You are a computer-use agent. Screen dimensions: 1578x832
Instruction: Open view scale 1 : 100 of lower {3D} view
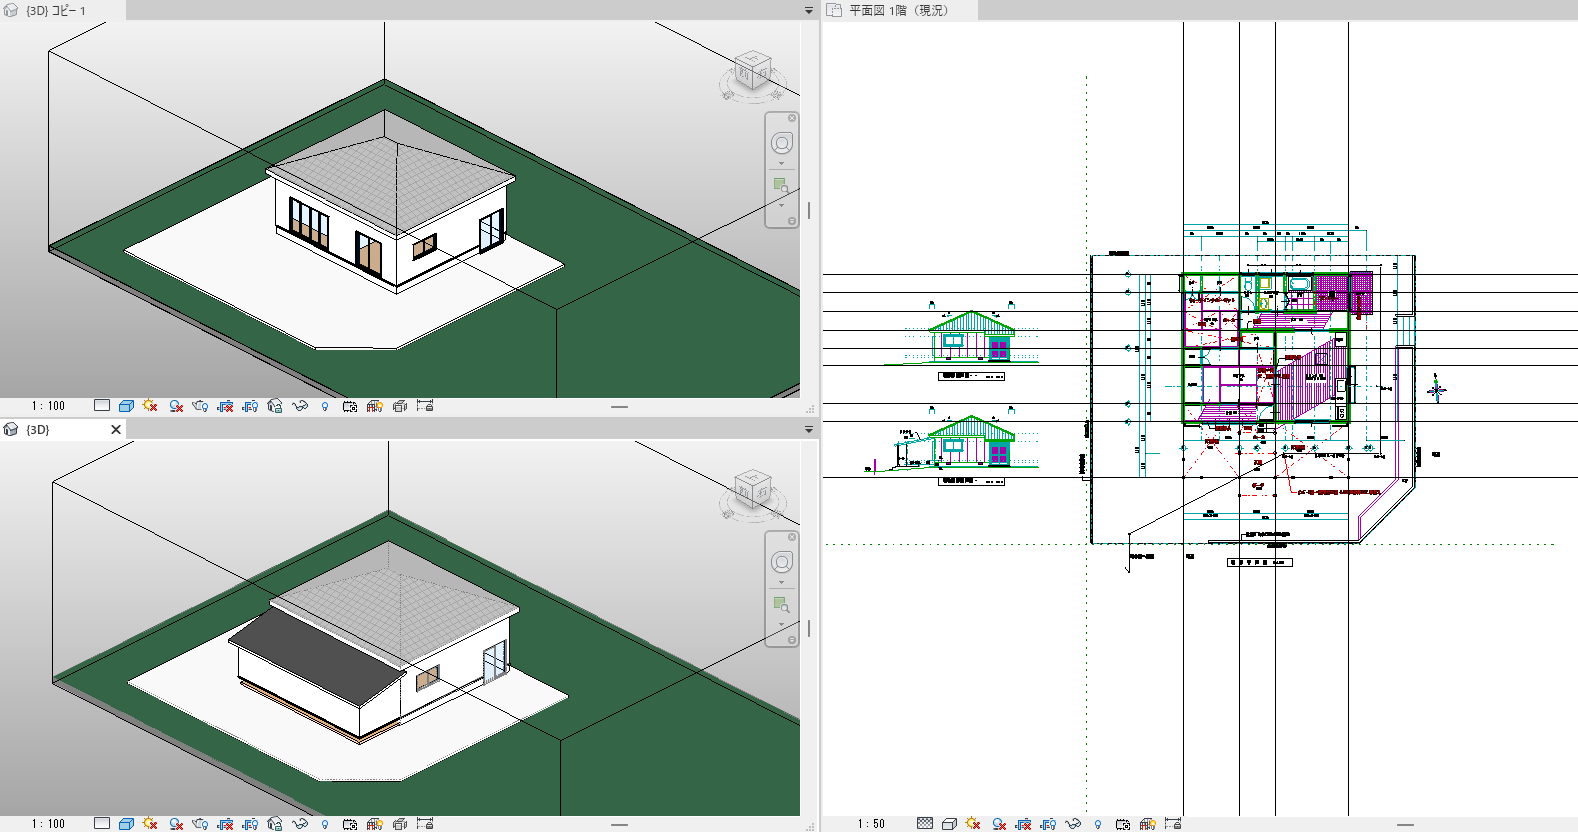coord(48,824)
